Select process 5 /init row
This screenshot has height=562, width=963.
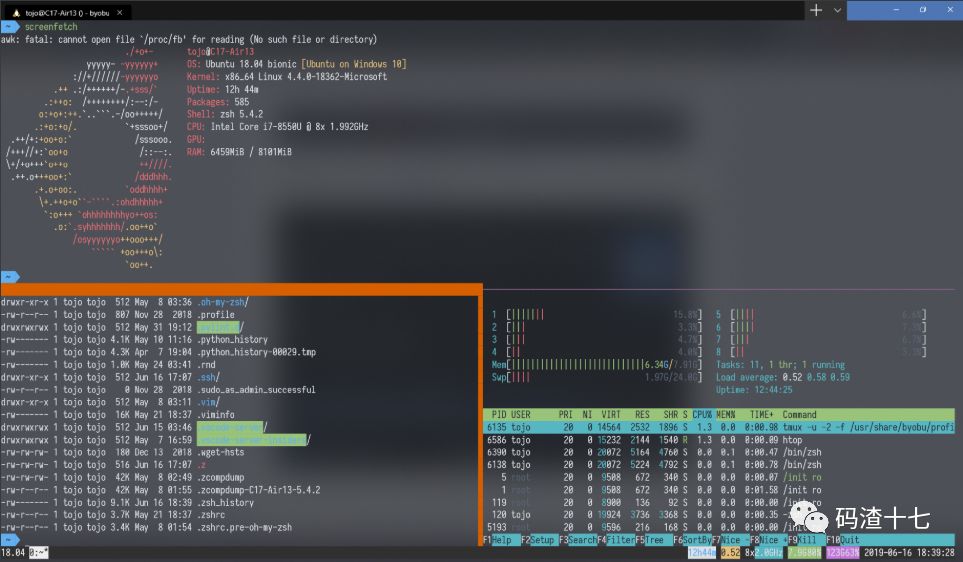(x=719, y=477)
